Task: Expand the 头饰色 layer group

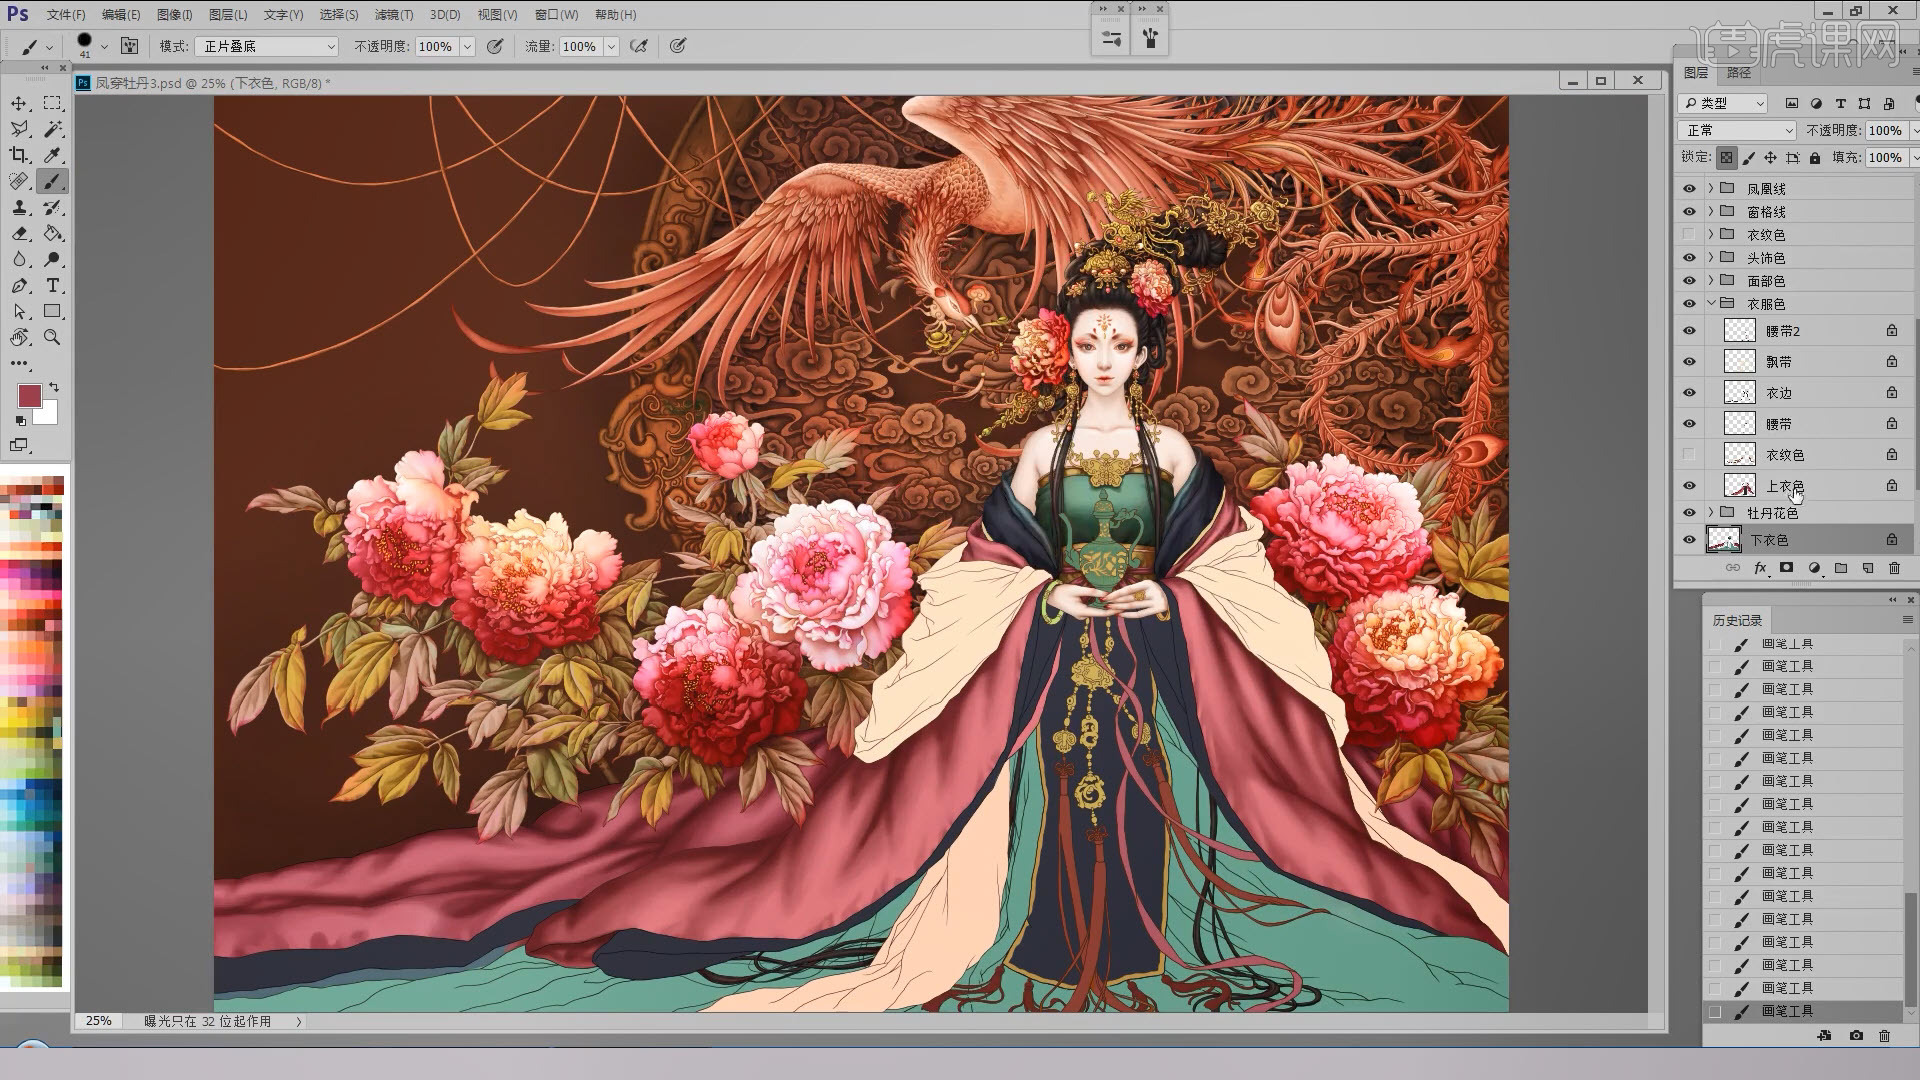Action: (1711, 257)
